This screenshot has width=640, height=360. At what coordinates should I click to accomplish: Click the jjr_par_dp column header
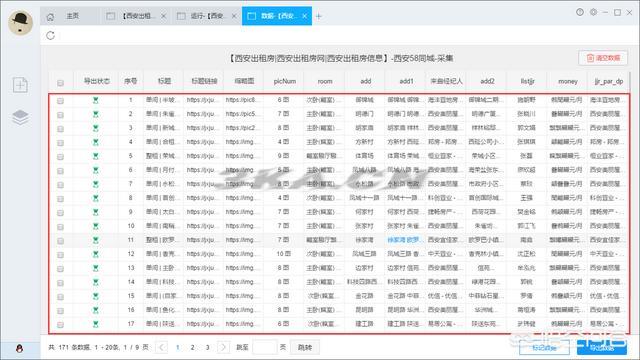point(608,81)
